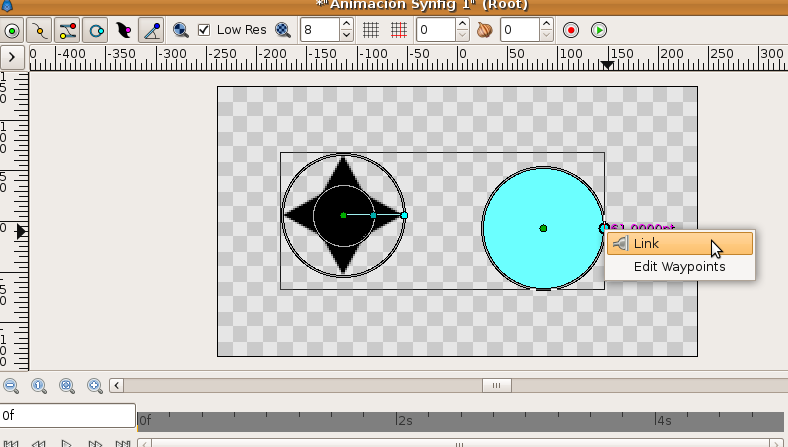
Task: Toggle width handles visibility button
Action: tap(124, 30)
